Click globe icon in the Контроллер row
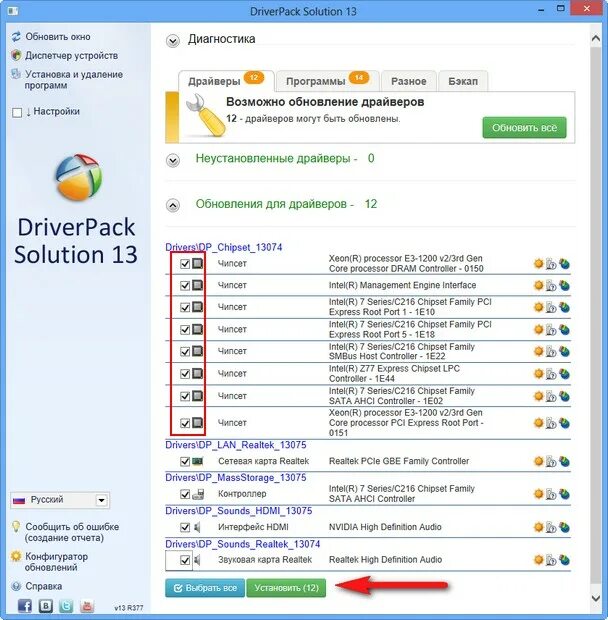Screen dimensions: 608x620 tap(565, 493)
